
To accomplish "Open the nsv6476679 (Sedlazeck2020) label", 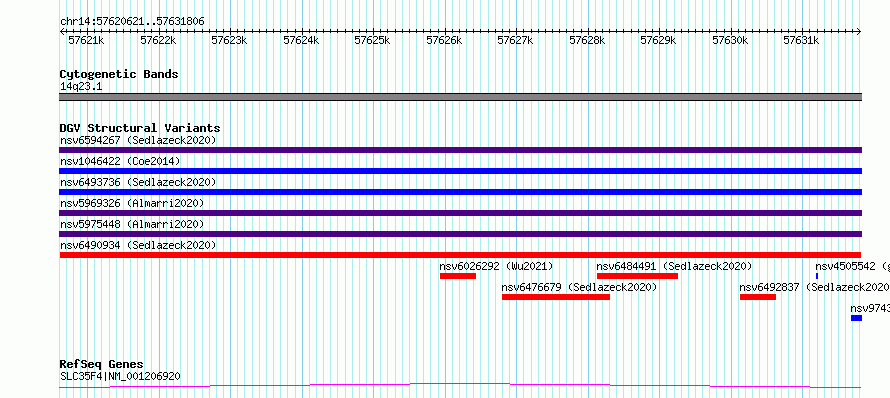I will (x=580, y=287).
